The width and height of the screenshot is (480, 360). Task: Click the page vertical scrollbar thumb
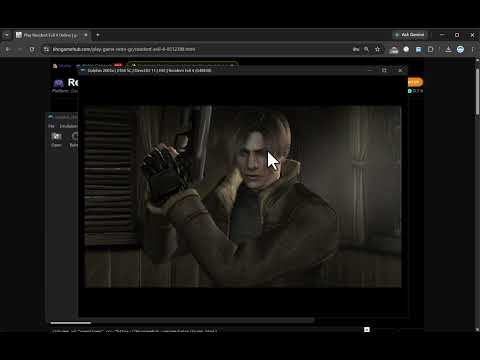click(x=477, y=92)
